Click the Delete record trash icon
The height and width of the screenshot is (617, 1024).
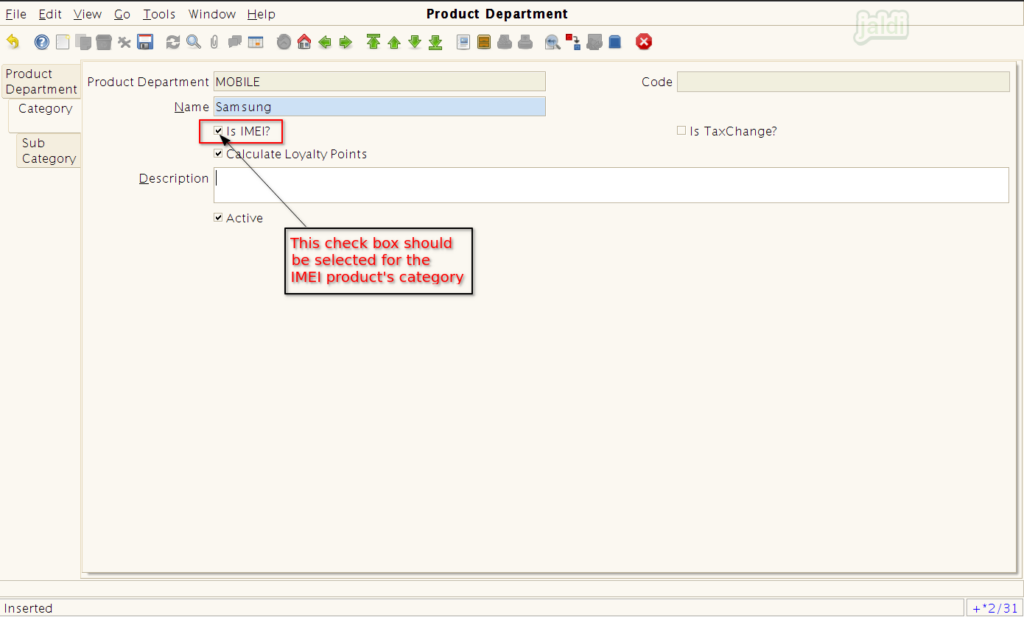tap(103, 42)
